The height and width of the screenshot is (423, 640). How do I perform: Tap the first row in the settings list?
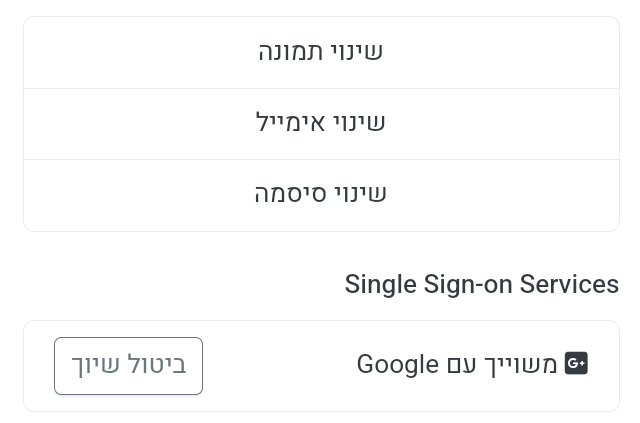pyautogui.click(x=321, y=52)
